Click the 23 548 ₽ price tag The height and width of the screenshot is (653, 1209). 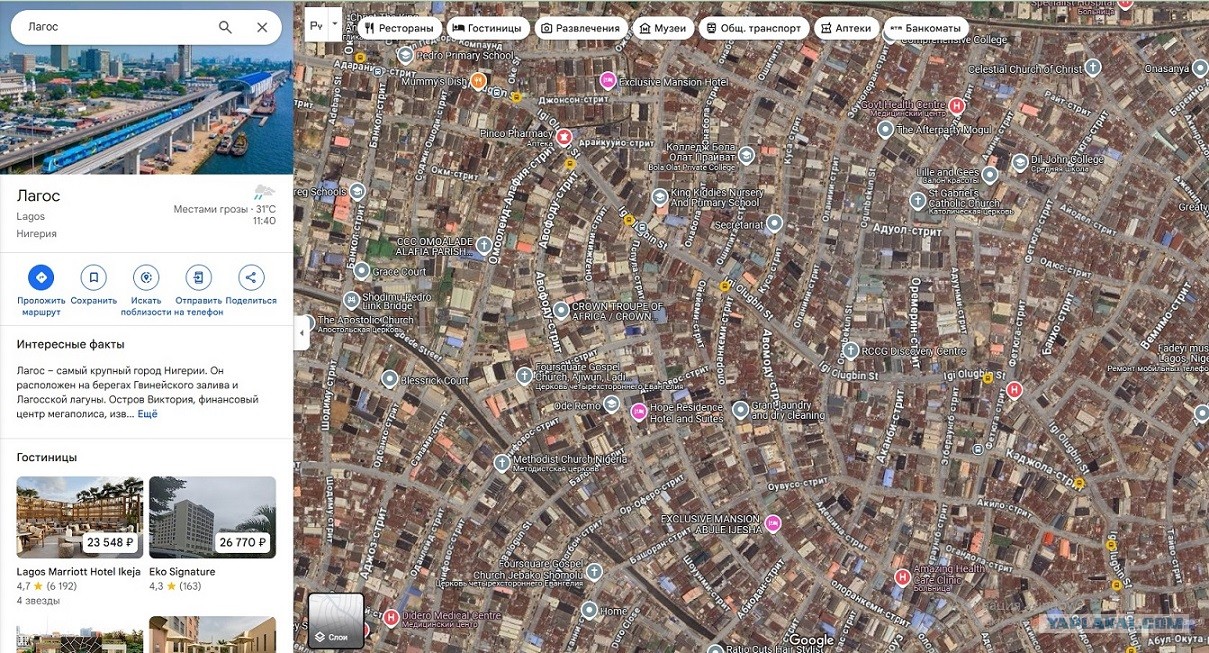(110, 543)
